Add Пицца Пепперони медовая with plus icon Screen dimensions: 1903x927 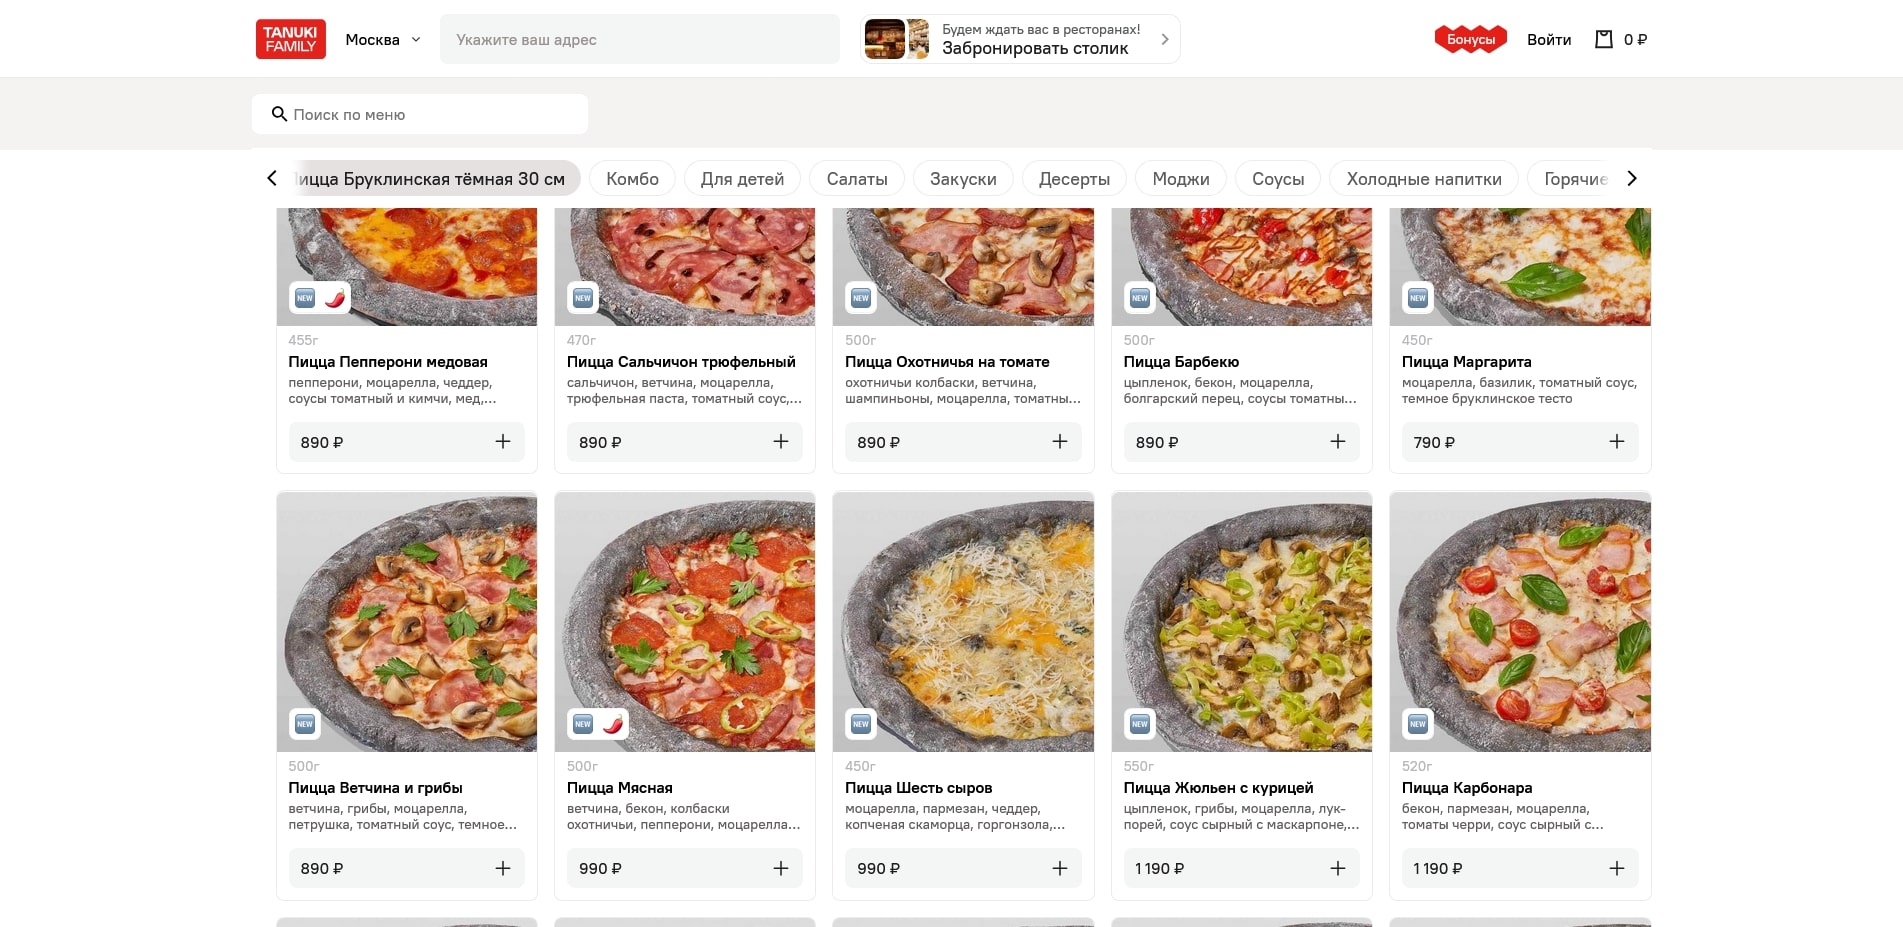[503, 442]
